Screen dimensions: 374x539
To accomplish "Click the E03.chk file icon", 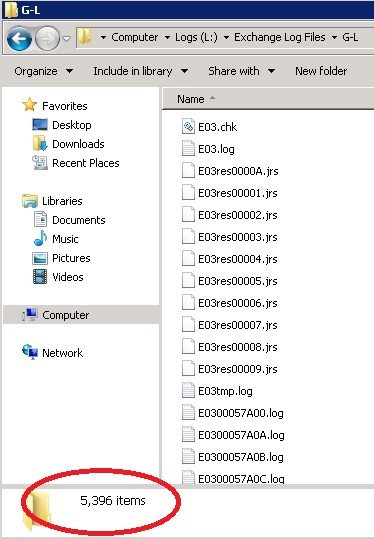I will (x=188, y=126).
